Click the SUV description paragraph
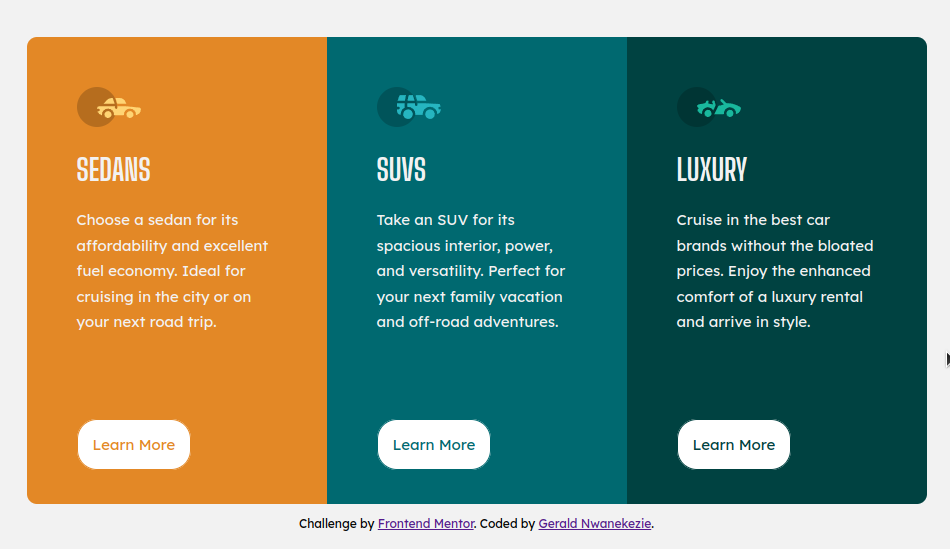The height and width of the screenshot is (549, 950). [471, 271]
